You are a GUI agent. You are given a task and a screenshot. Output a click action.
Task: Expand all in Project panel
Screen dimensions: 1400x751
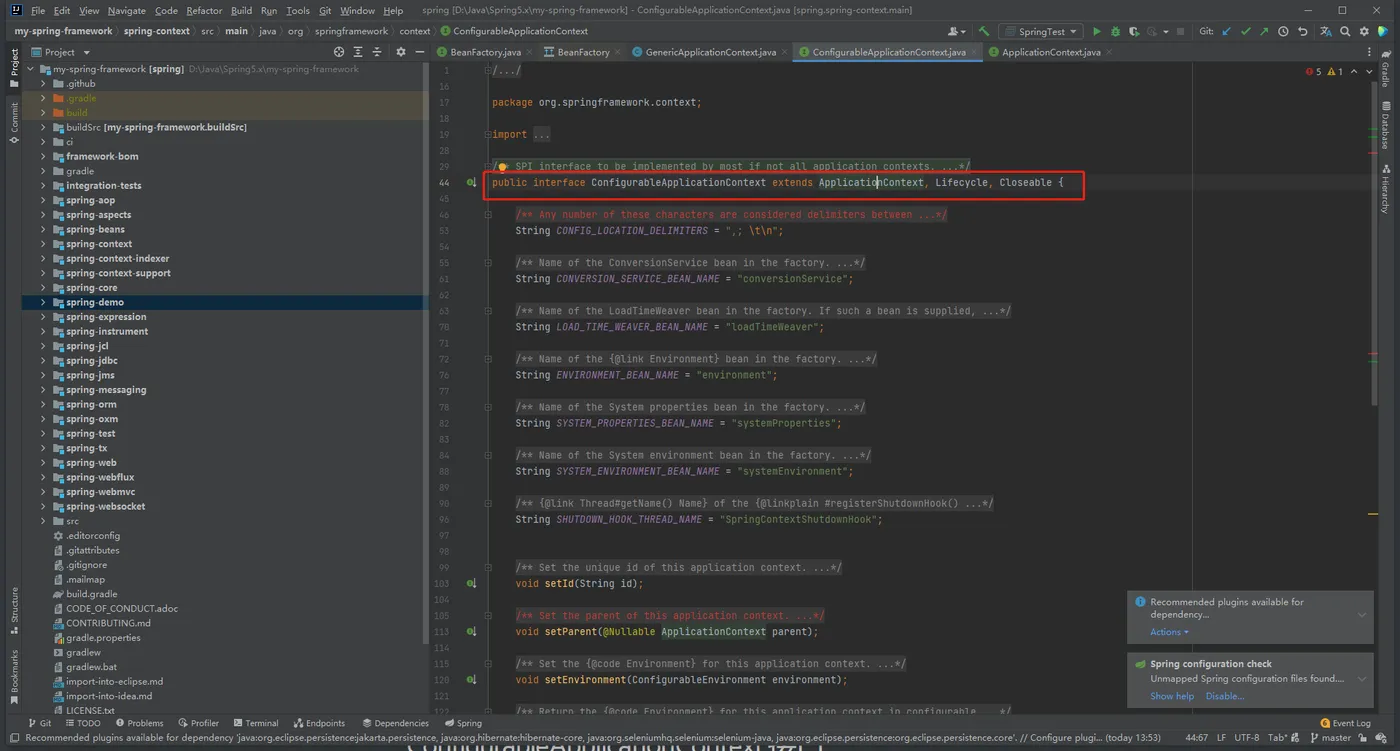point(358,52)
